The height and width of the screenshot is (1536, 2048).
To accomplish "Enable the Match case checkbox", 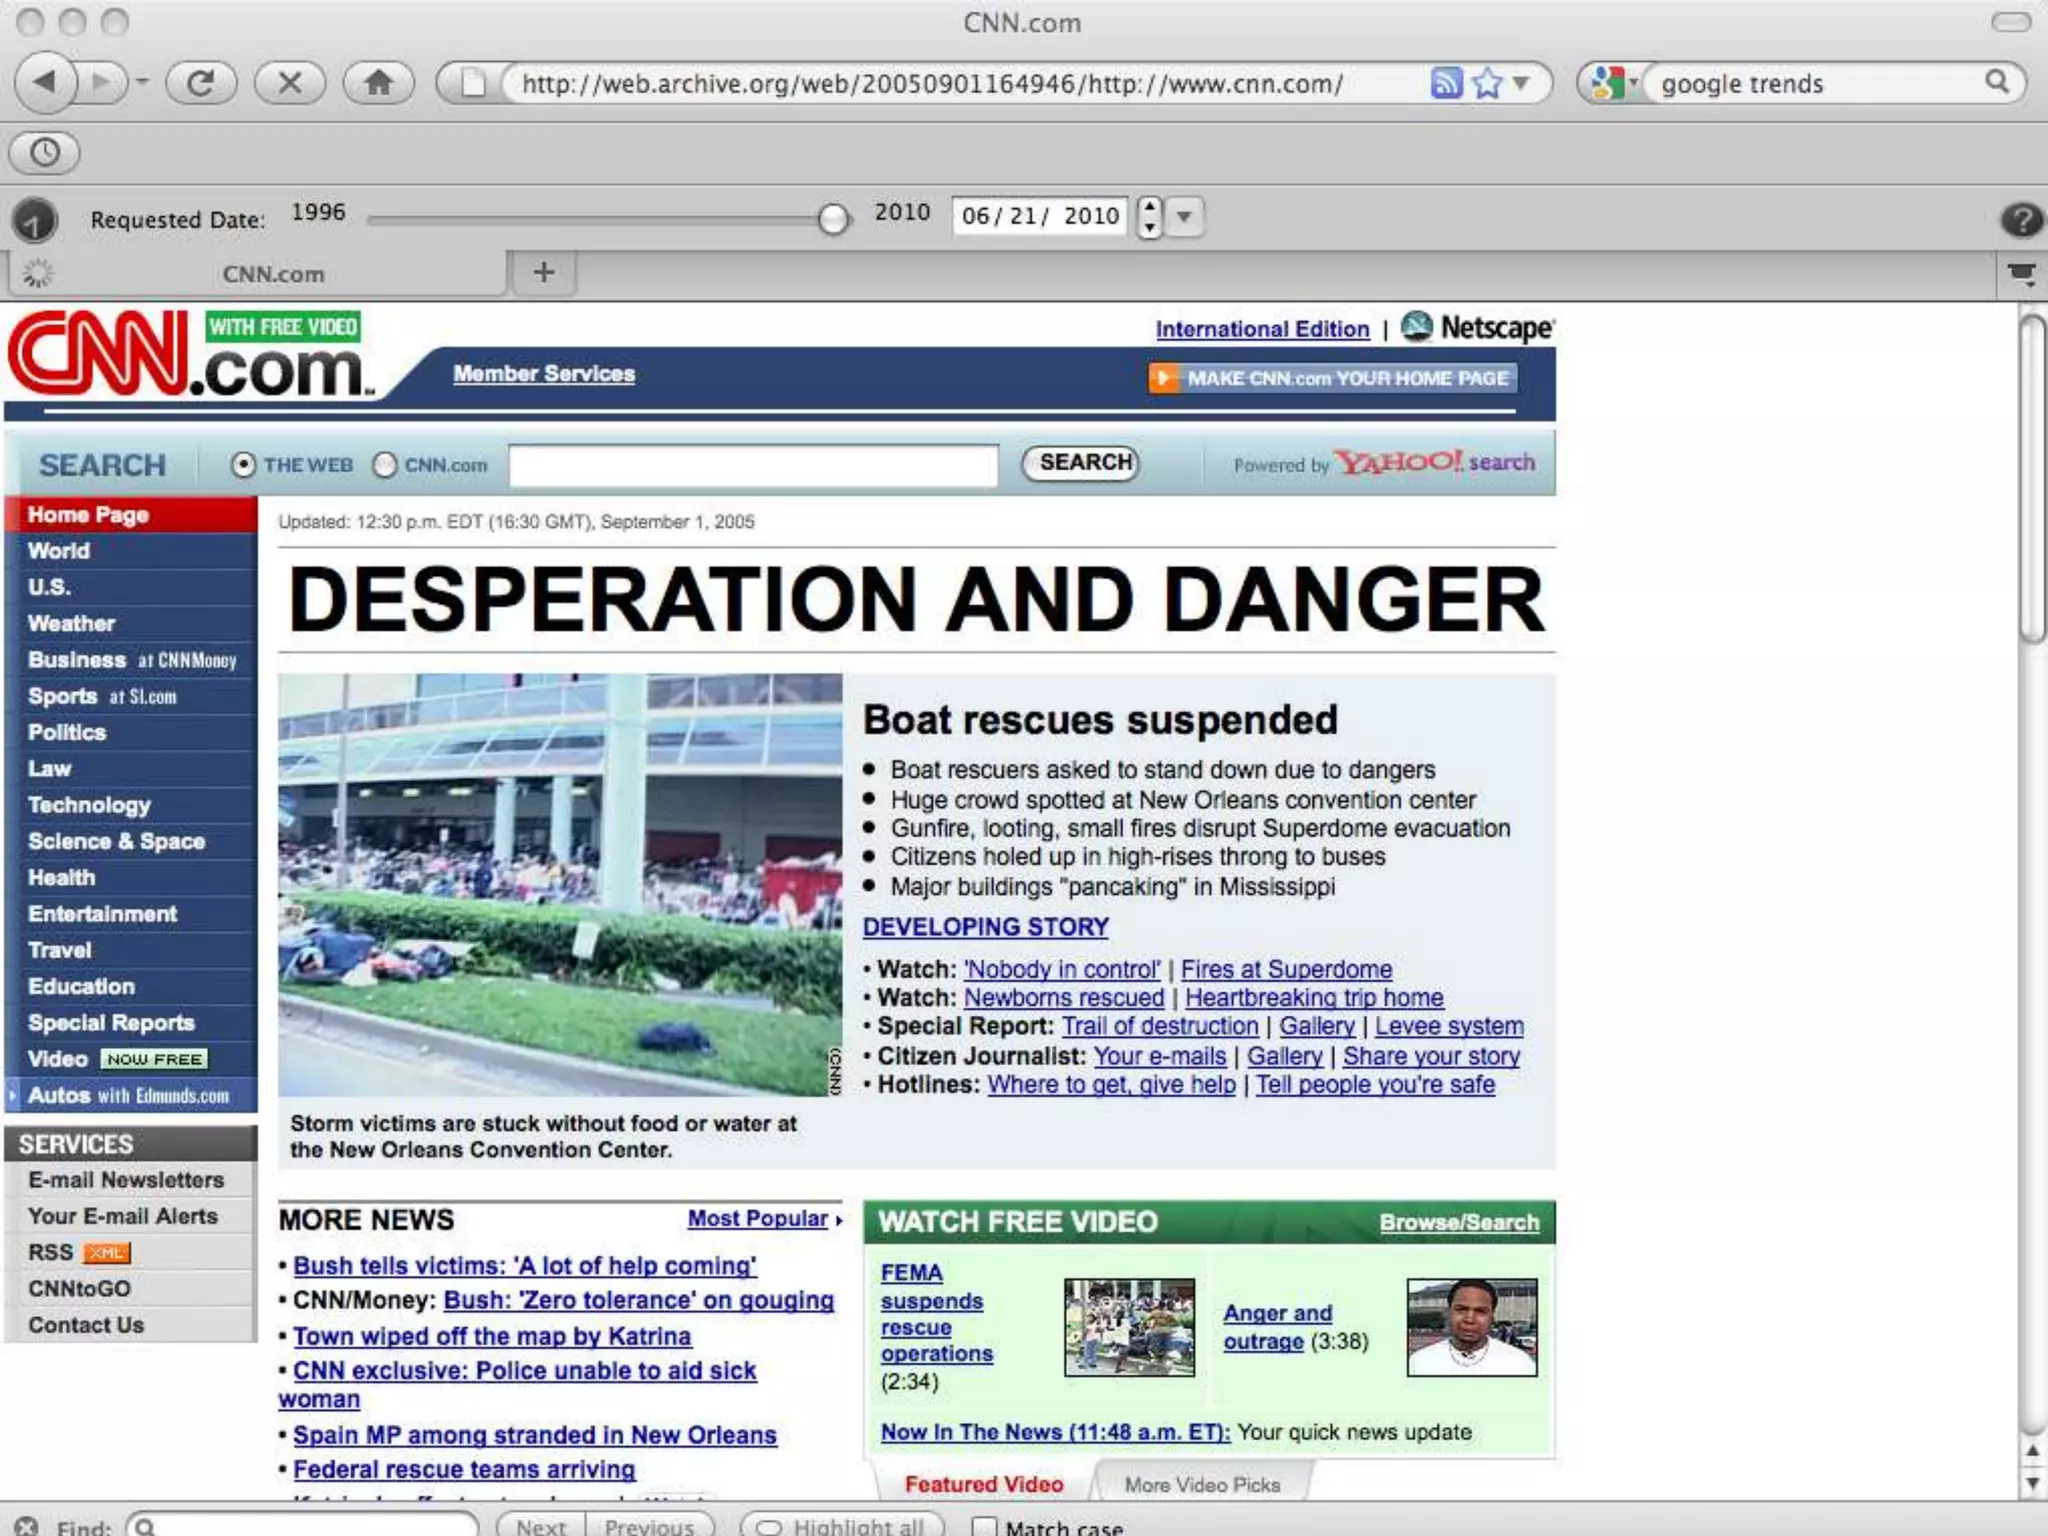I will tap(985, 1526).
